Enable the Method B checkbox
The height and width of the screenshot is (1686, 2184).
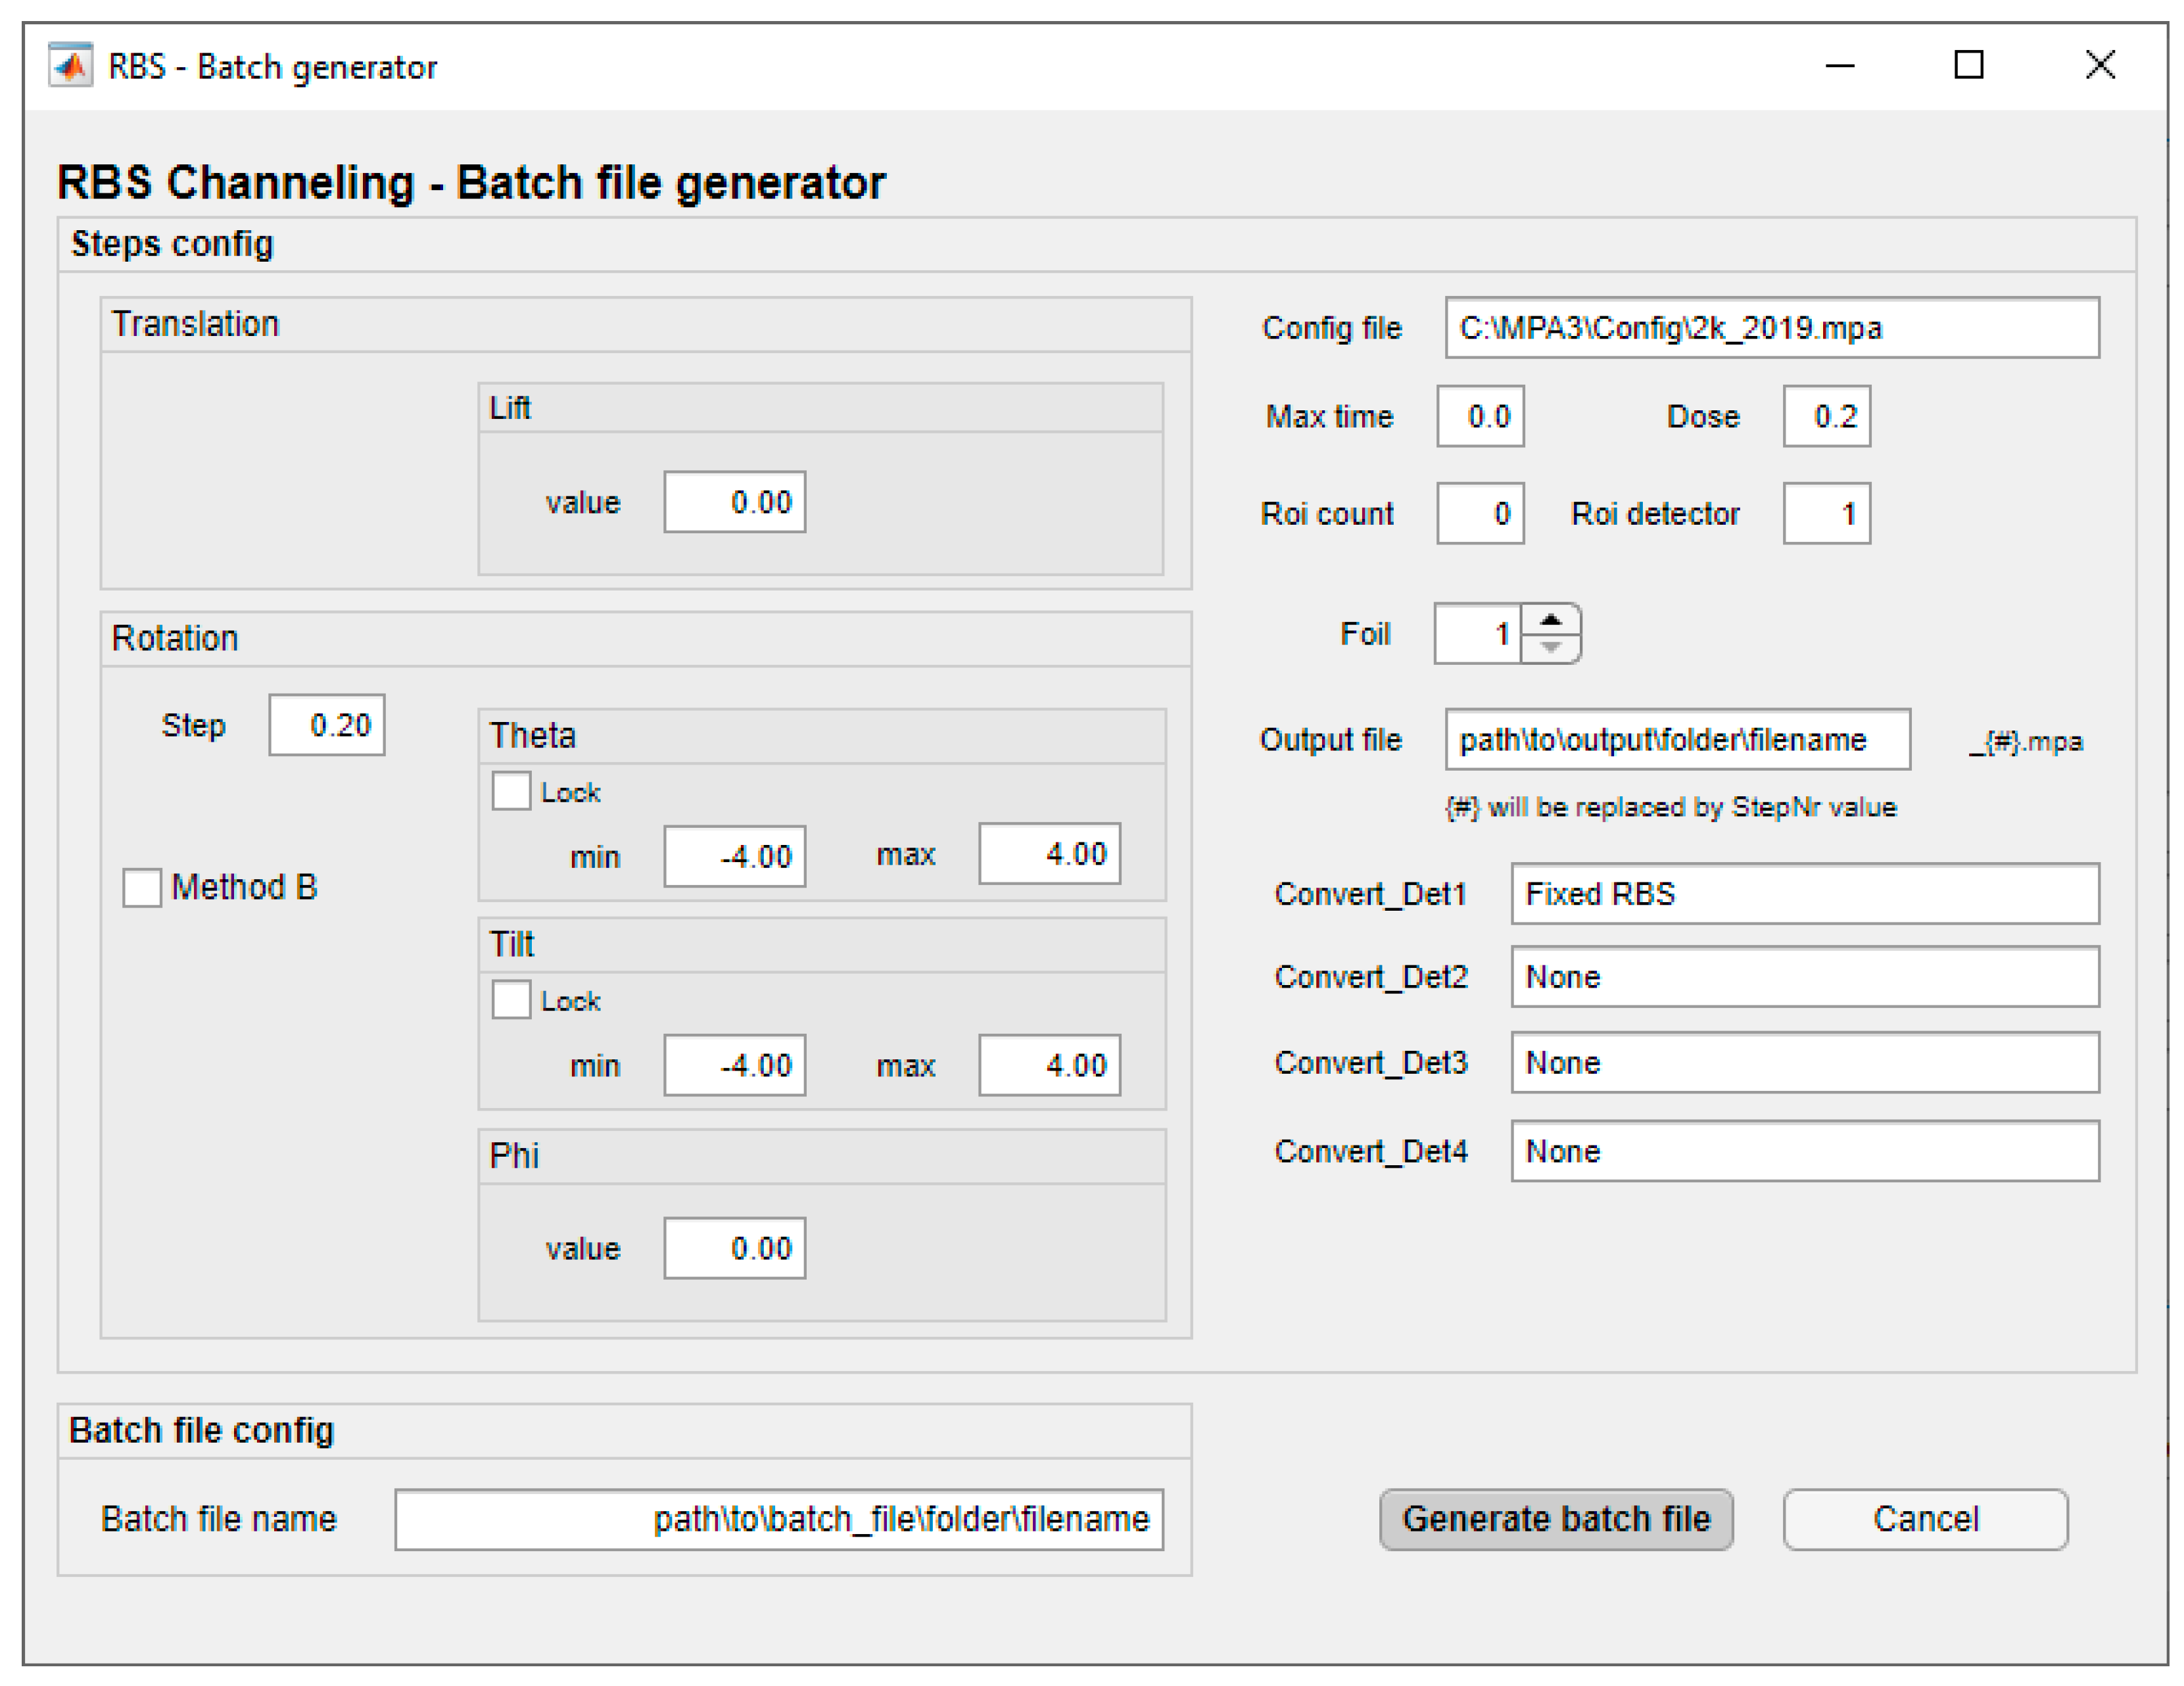[x=142, y=887]
